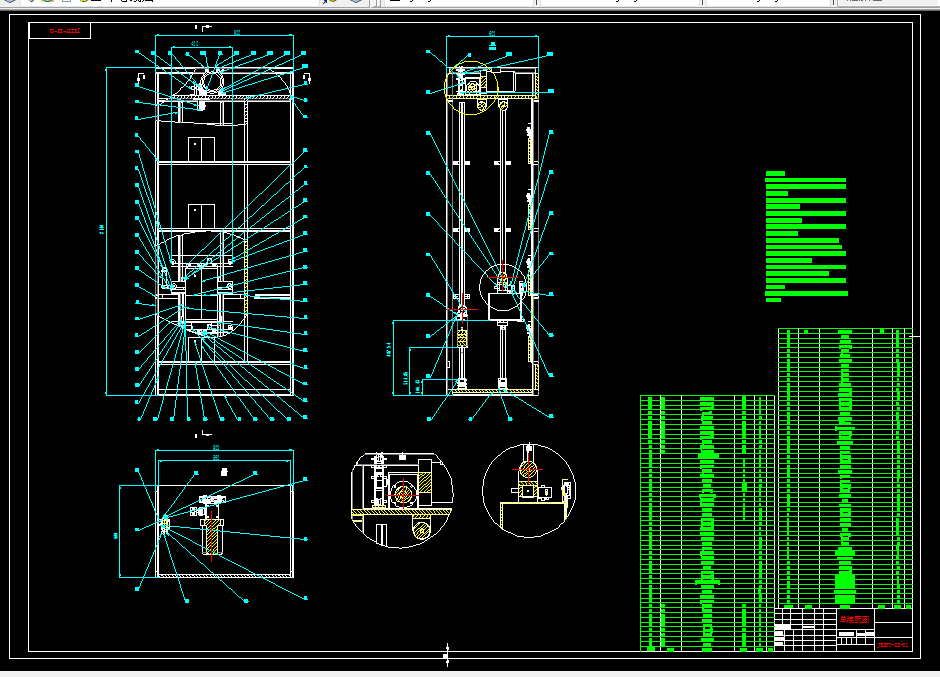Select the yellow hatched motor in plan view

pos(212,537)
